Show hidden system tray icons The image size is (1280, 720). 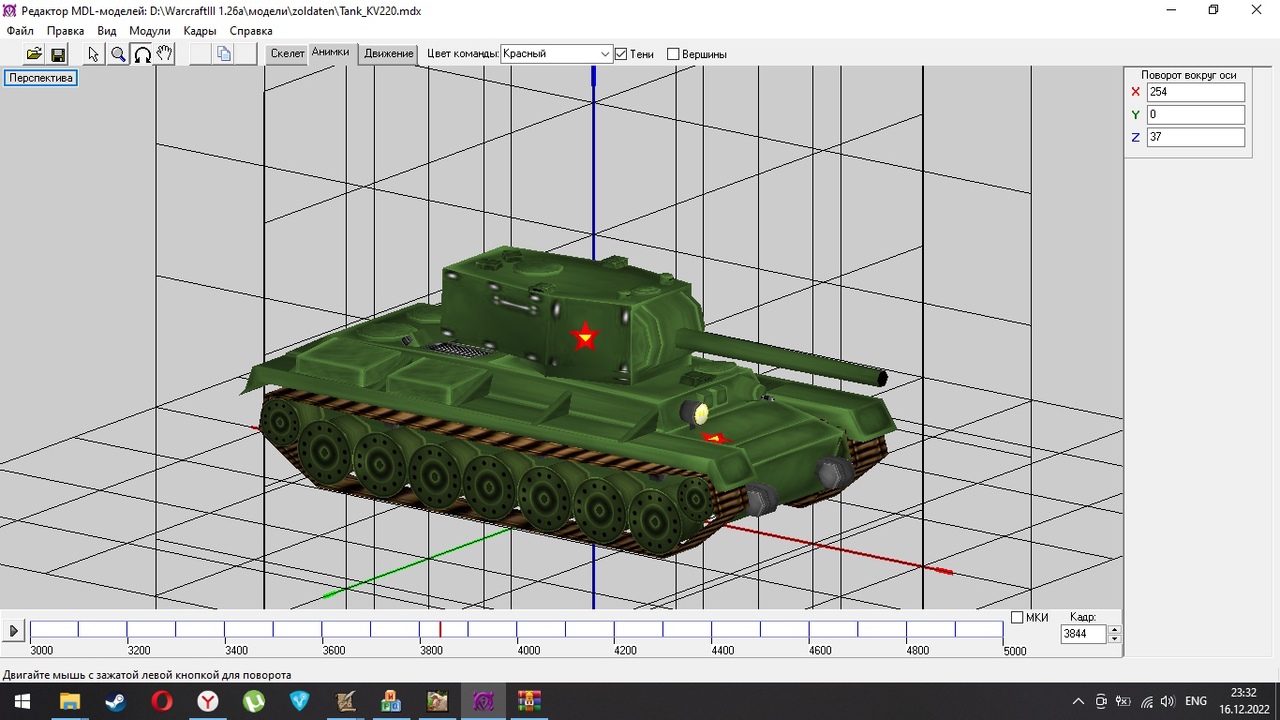tap(1078, 701)
